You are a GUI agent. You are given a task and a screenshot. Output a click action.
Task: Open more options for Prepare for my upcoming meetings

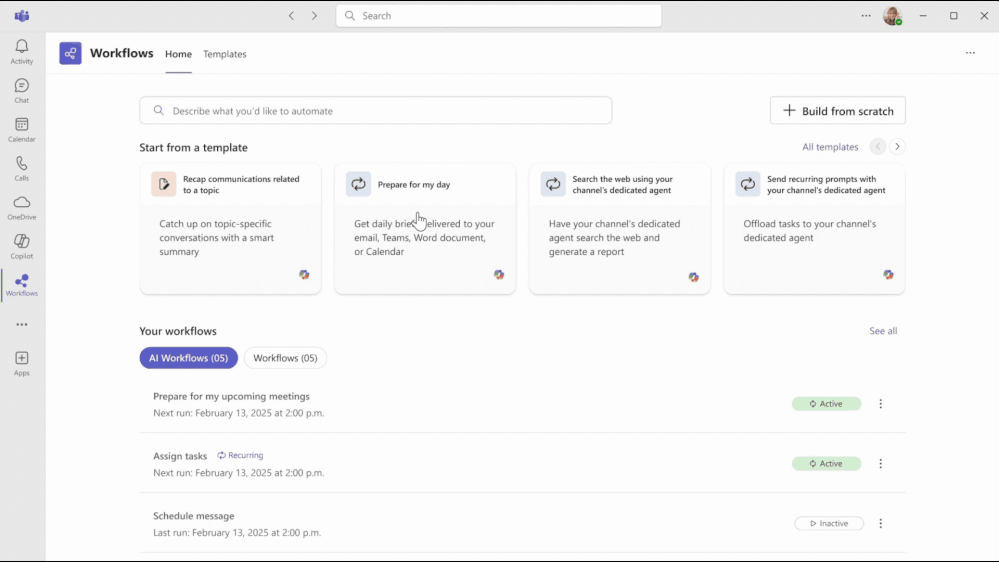(880, 404)
